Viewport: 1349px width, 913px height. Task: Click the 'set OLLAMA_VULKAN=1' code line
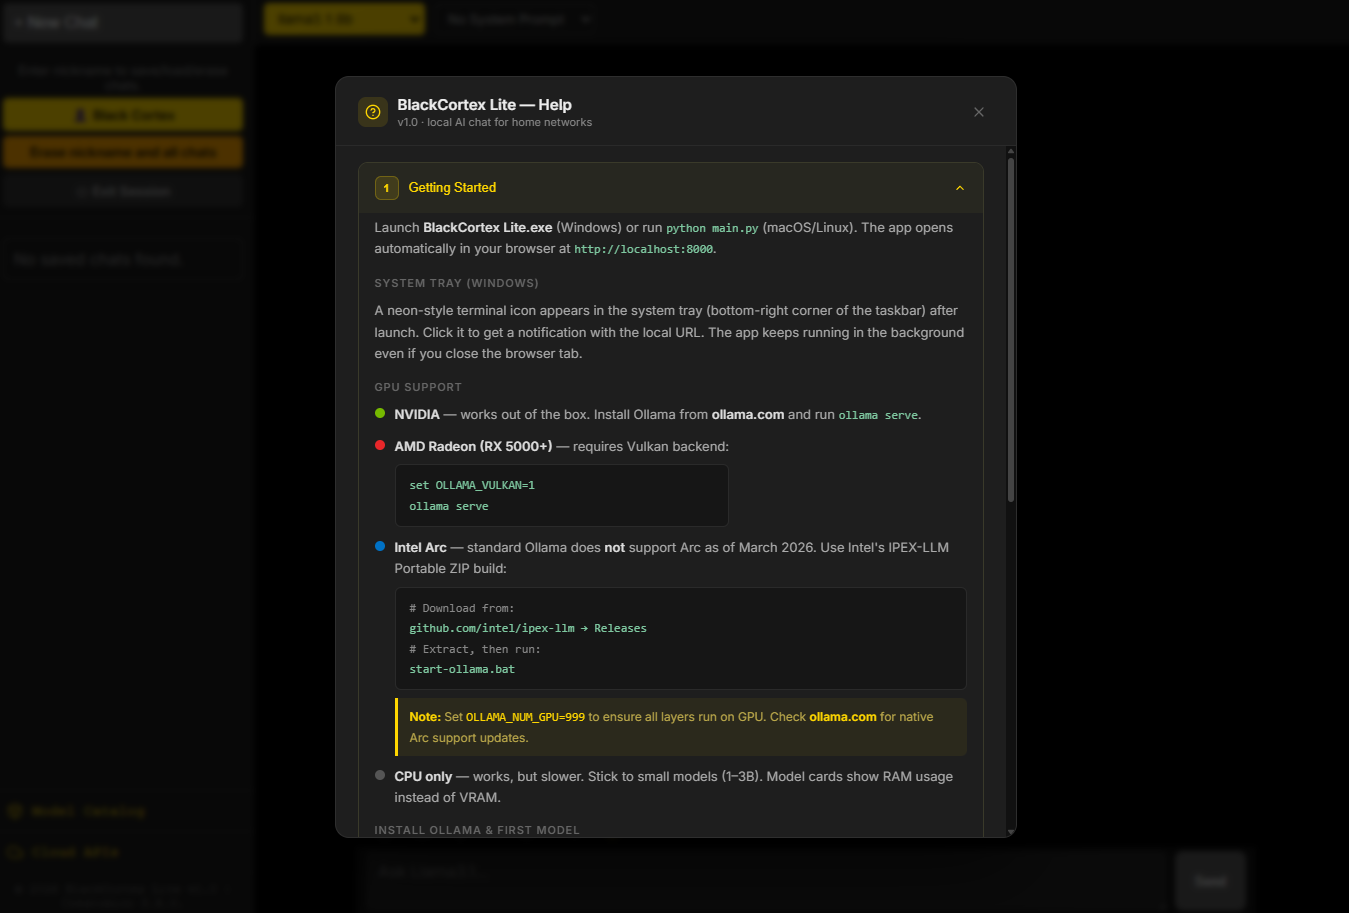point(472,485)
